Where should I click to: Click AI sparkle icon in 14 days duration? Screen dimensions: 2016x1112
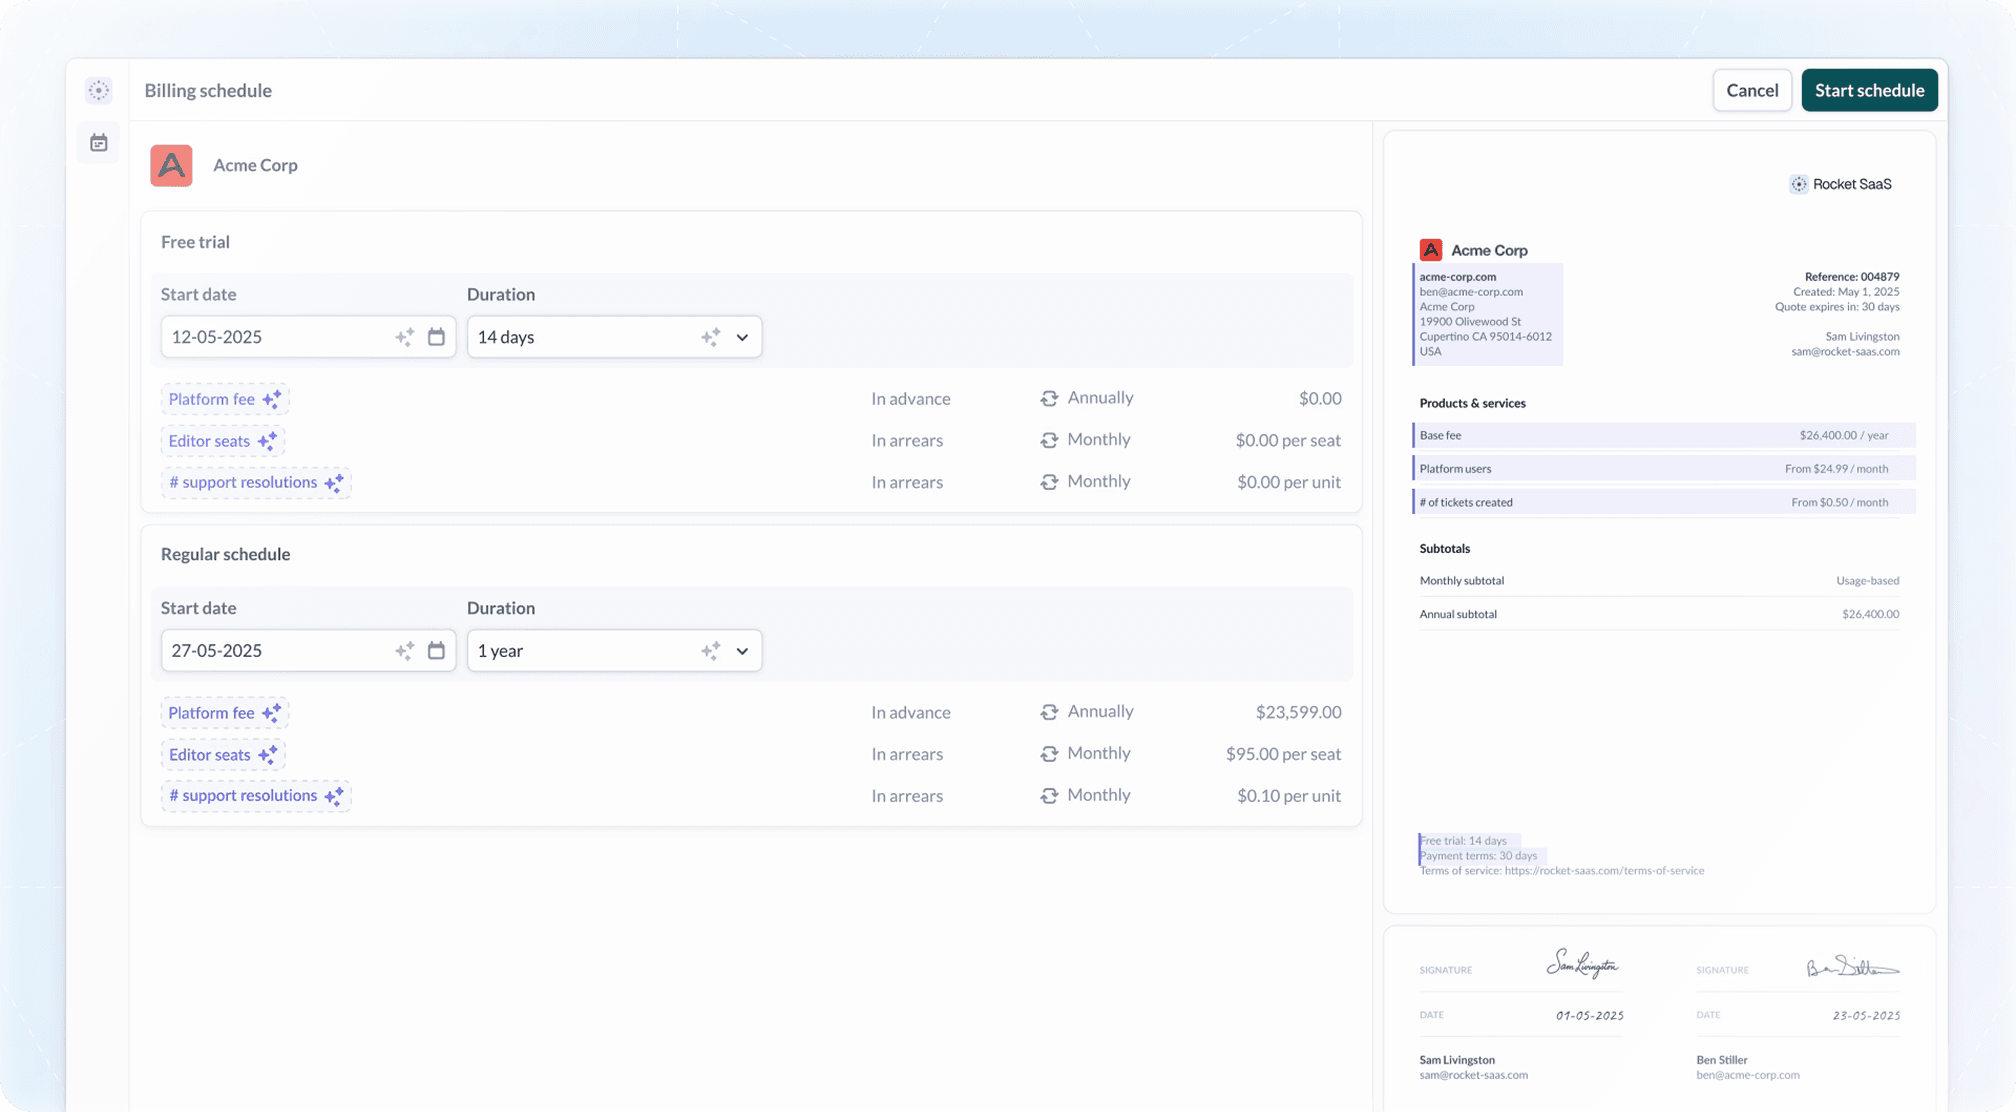[x=710, y=337]
